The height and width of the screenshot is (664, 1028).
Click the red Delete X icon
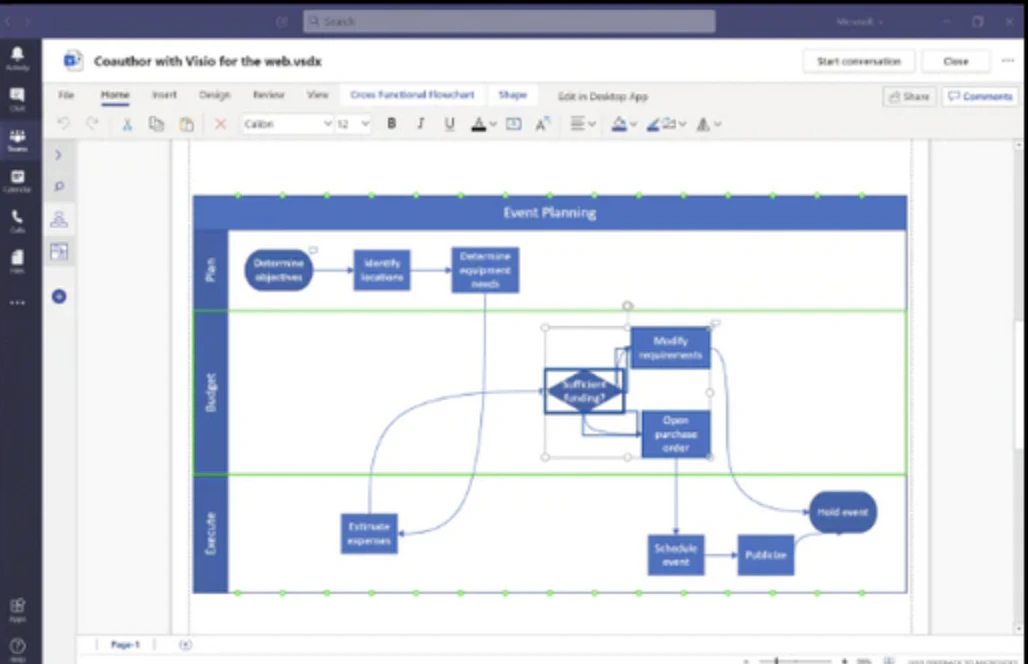220,124
